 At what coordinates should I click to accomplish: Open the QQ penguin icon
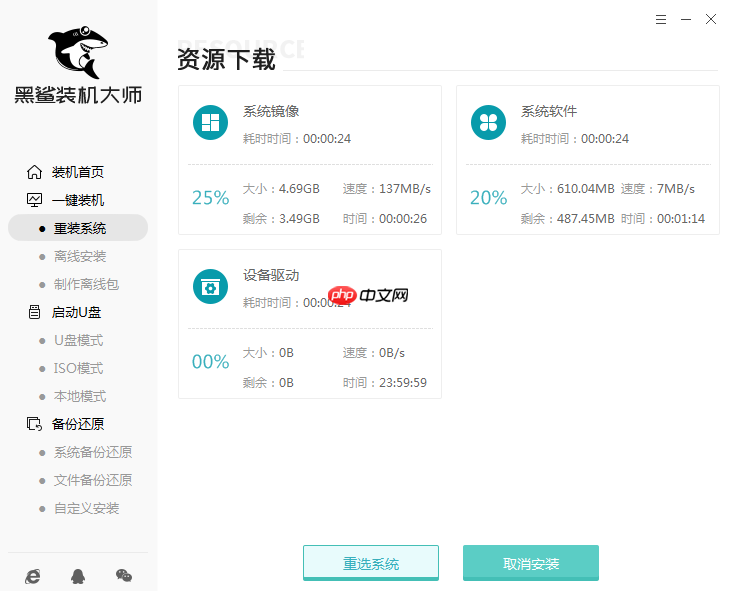click(x=78, y=576)
